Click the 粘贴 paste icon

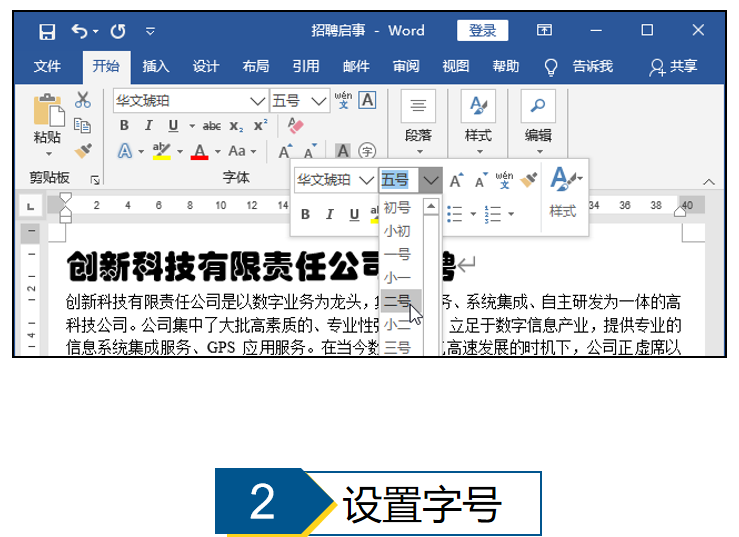49,110
